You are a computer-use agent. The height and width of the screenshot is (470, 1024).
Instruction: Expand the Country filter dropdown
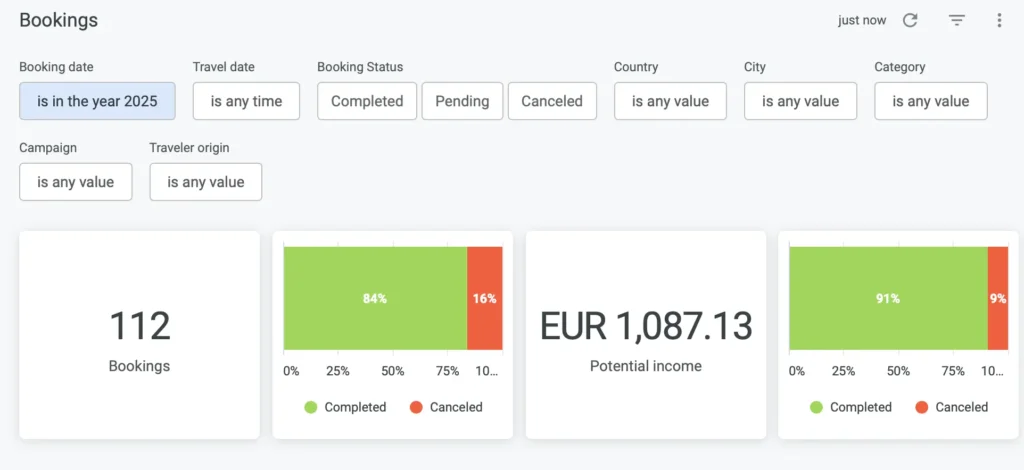(670, 101)
